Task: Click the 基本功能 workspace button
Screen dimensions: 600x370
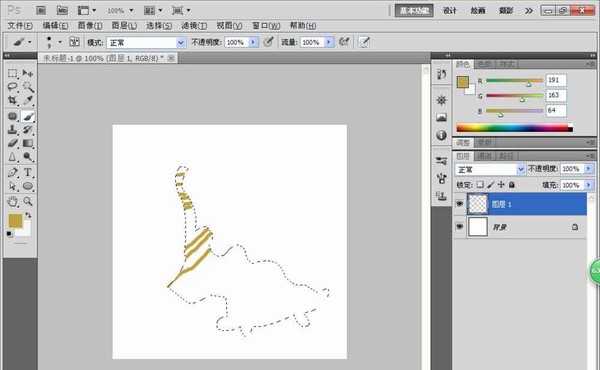Action: (x=414, y=10)
